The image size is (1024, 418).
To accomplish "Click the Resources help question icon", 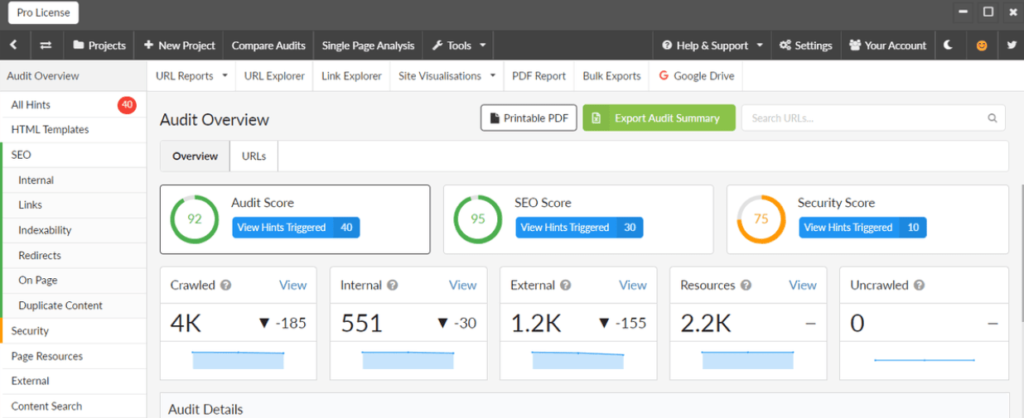I will pos(746,285).
